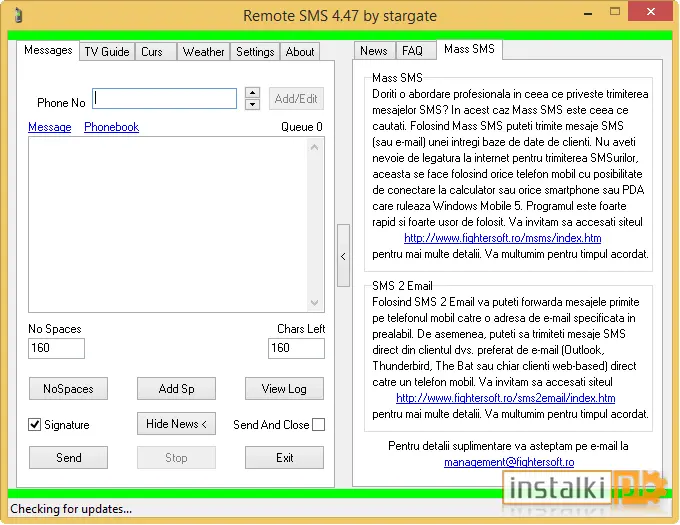Image resolution: width=680 pixels, height=525 pixels.
Task: Click message area scrollbar down arrow
Action: tap(315, 302)
